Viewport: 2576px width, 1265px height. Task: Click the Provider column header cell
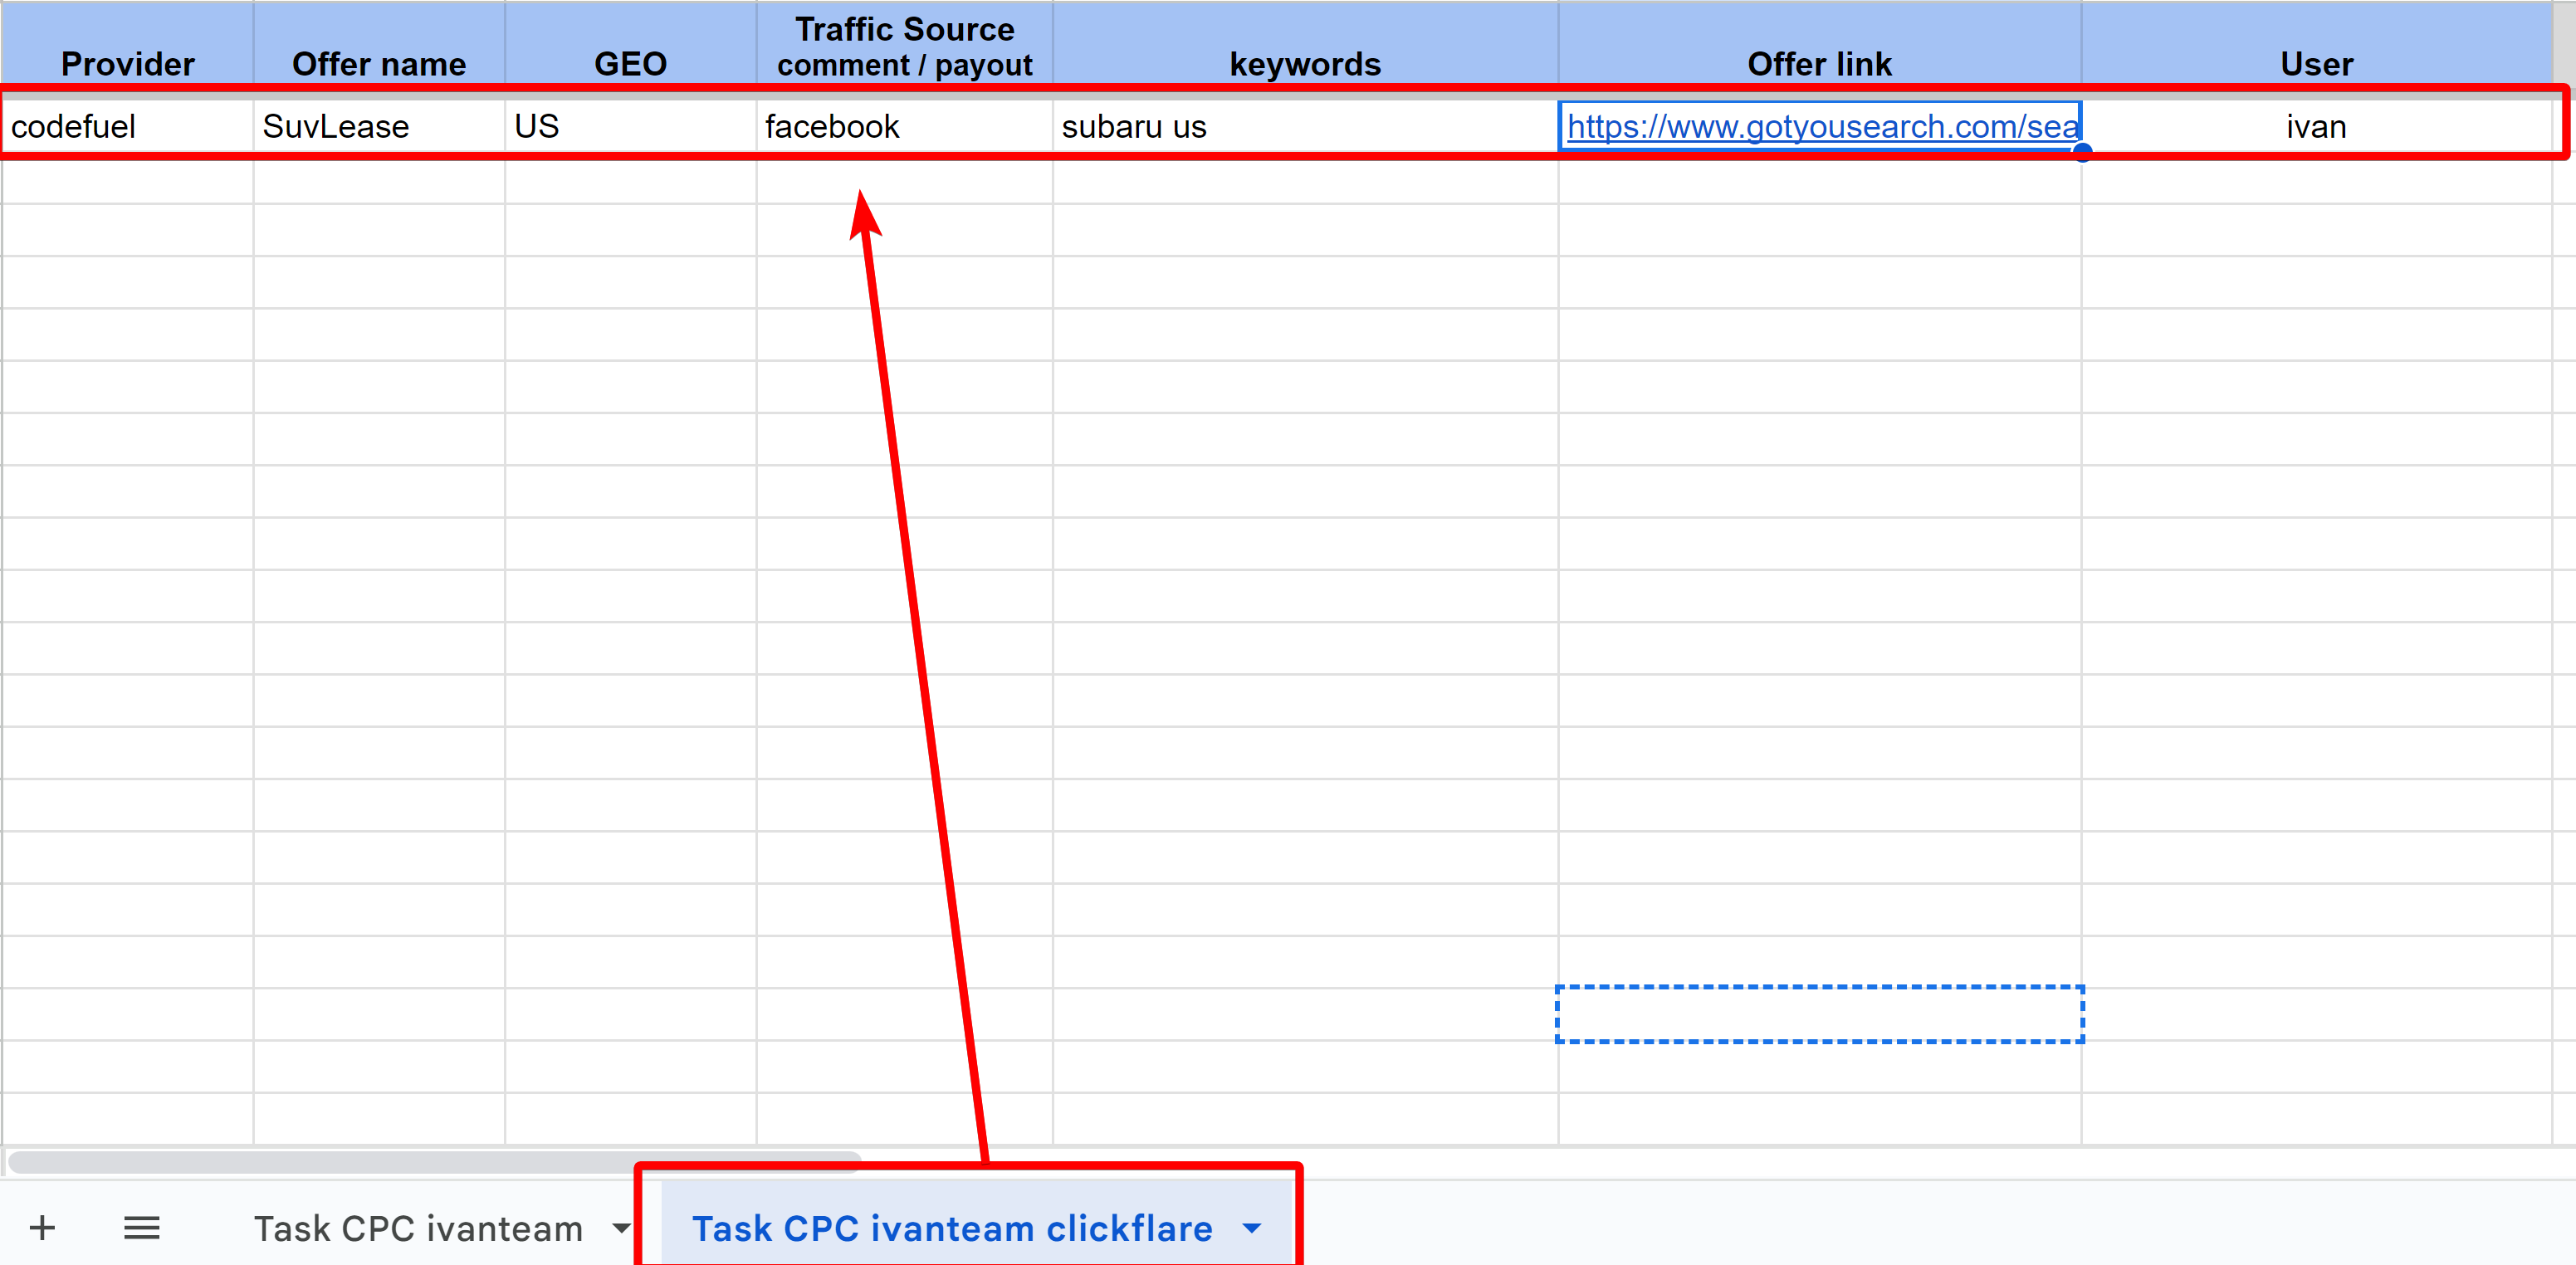(x=128, y=44)
